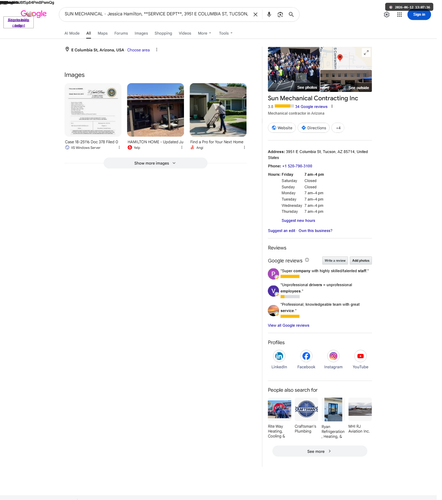Image resolution: width=442 pixels, height=500 pixels.
Task: Expand Show more images
Action: point(155,163)
